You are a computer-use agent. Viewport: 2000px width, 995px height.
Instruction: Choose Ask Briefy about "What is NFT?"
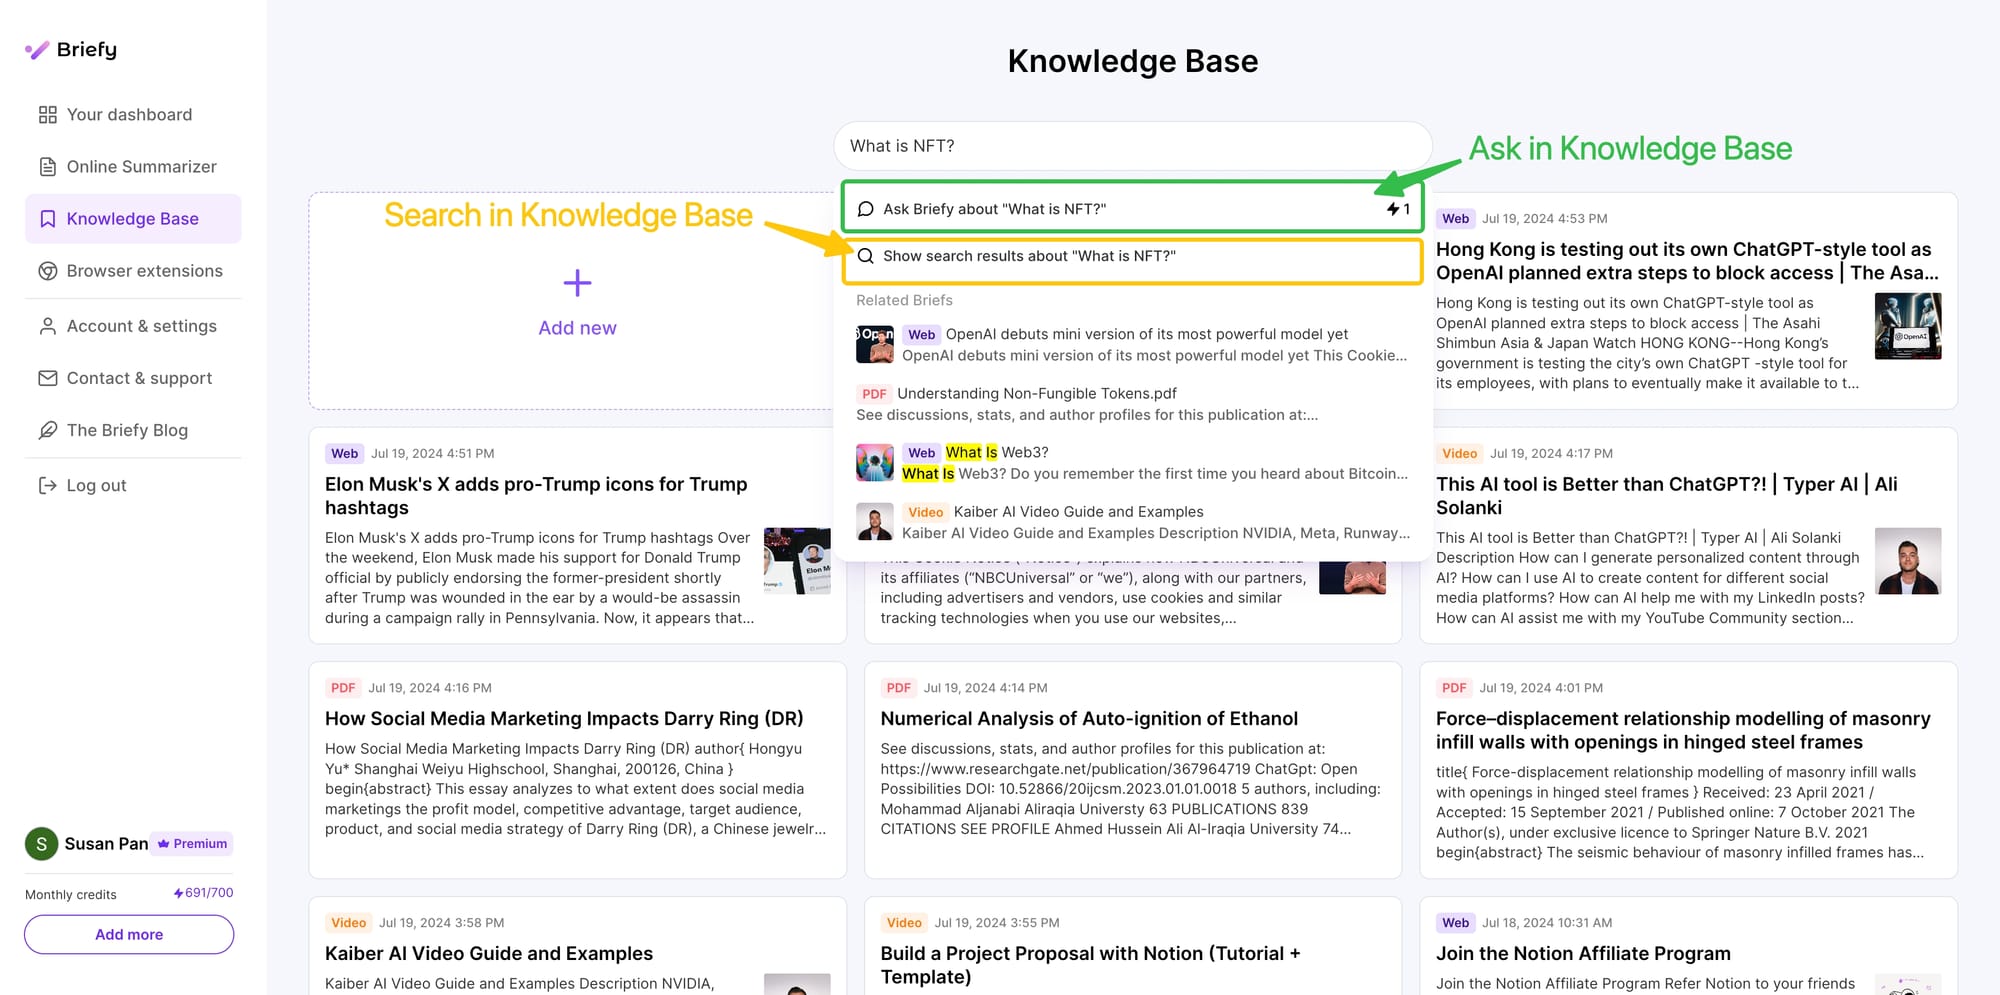1132,209
